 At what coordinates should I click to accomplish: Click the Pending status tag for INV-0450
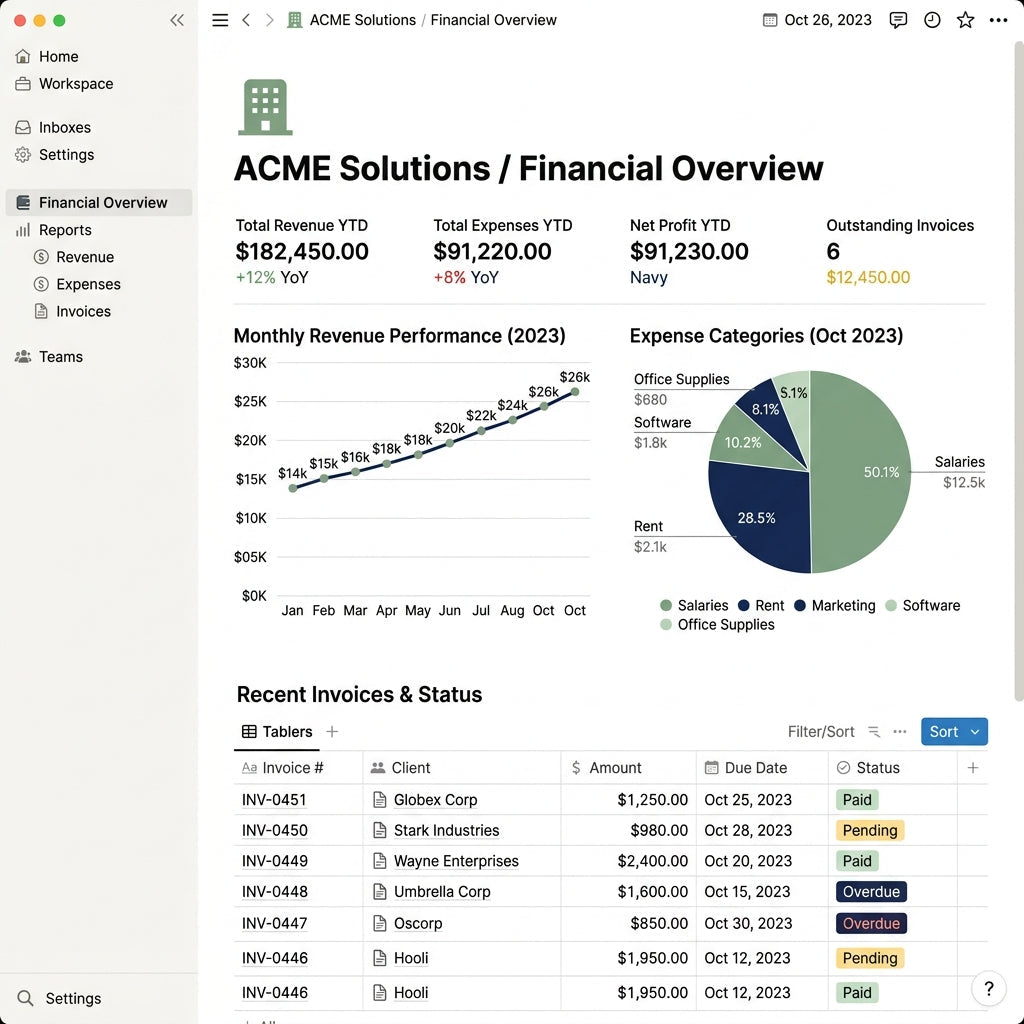[870, 831]
